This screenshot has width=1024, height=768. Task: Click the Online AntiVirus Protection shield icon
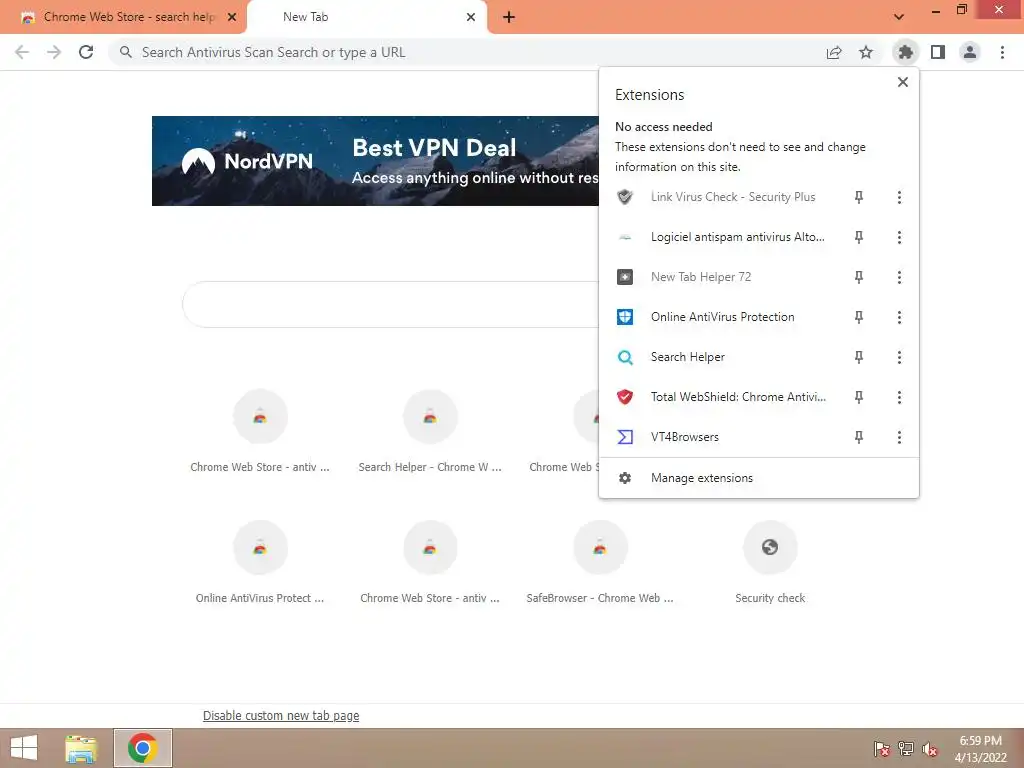coord(625,317)
